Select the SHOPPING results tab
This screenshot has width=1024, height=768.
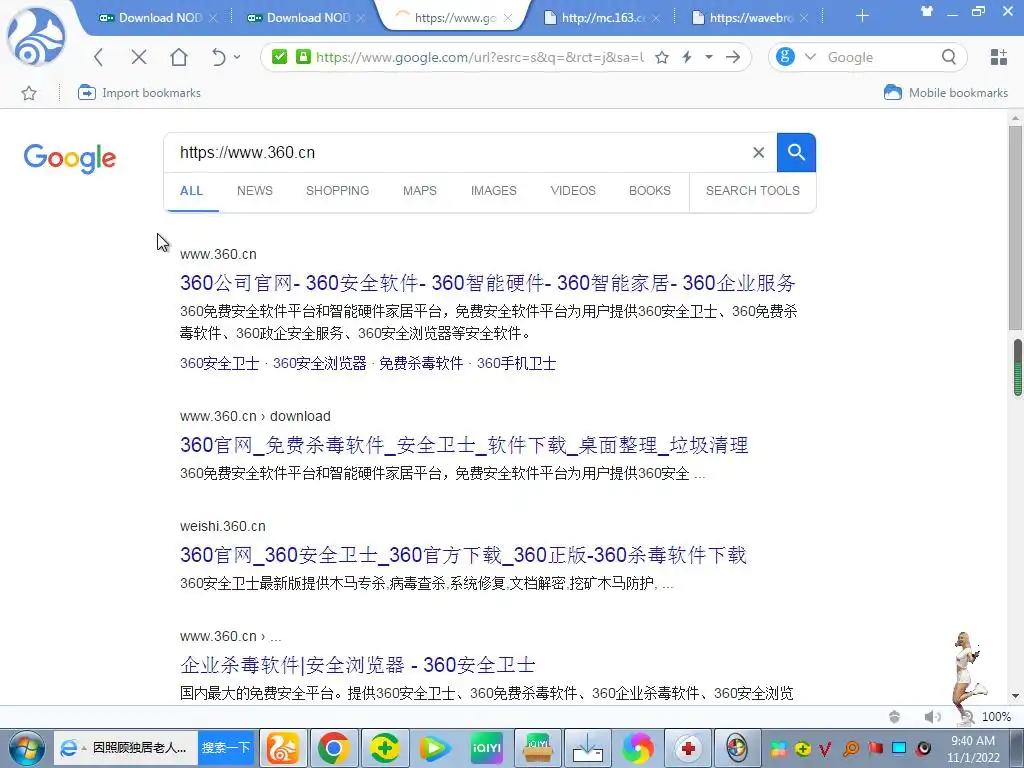338,191
